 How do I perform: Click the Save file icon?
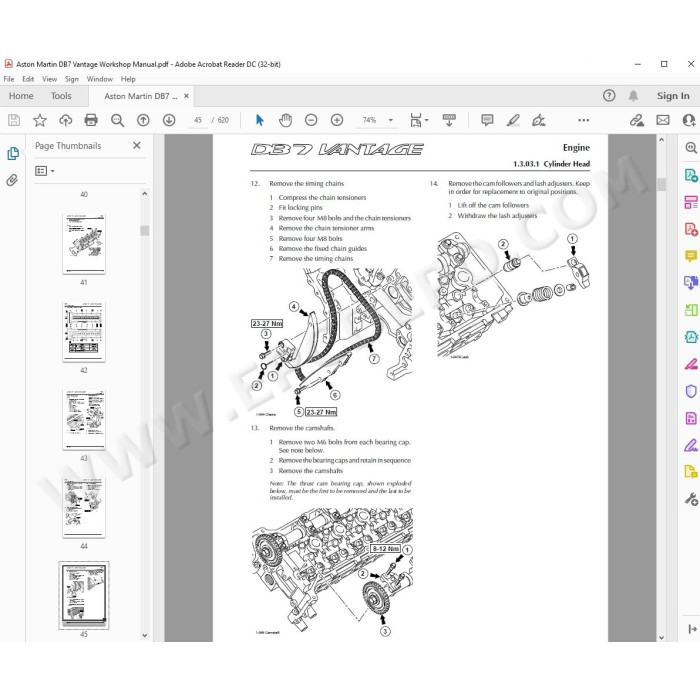pos(14,120)
